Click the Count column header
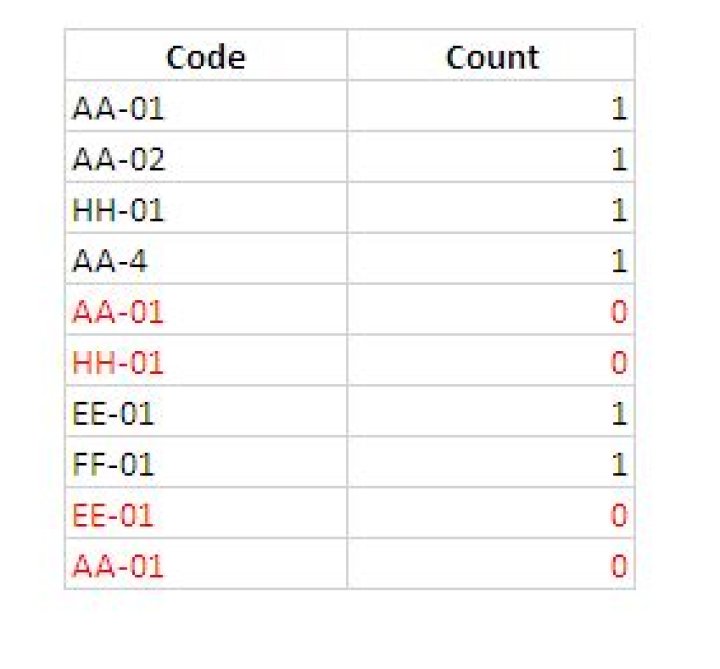 491,55
